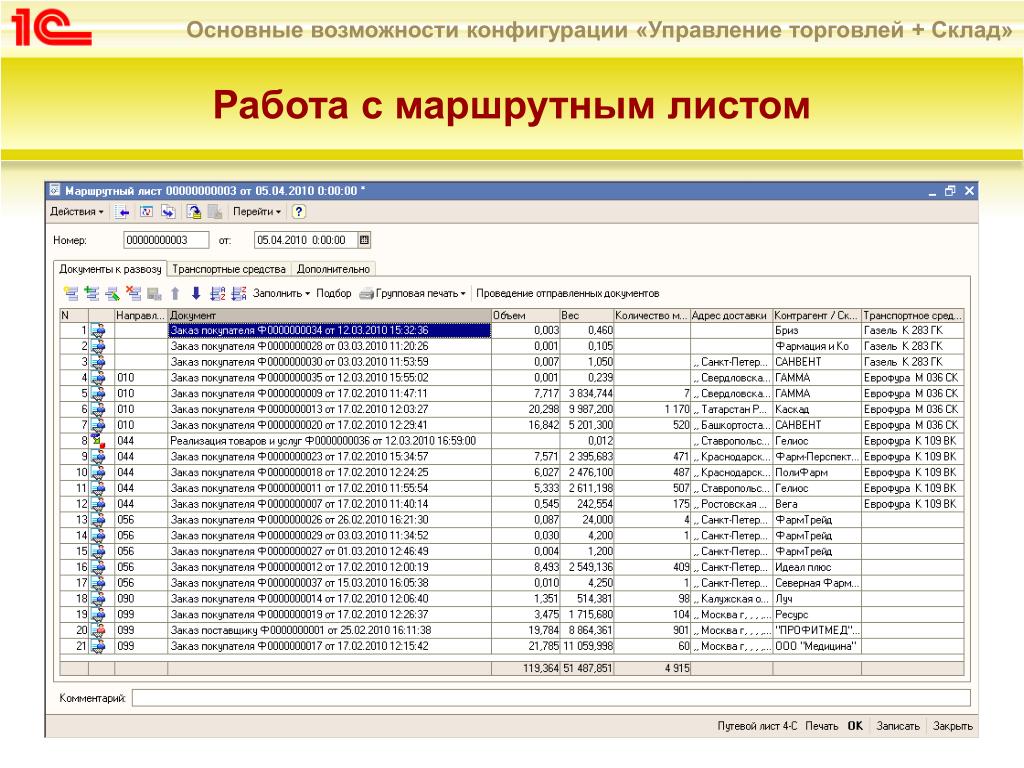Click the Северная Фарм... contractor cell

click(817, 583)
